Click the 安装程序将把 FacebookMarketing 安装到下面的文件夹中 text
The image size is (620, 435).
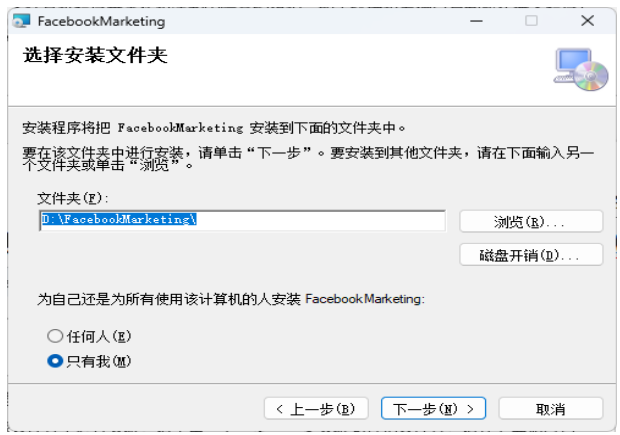(214, 128)
